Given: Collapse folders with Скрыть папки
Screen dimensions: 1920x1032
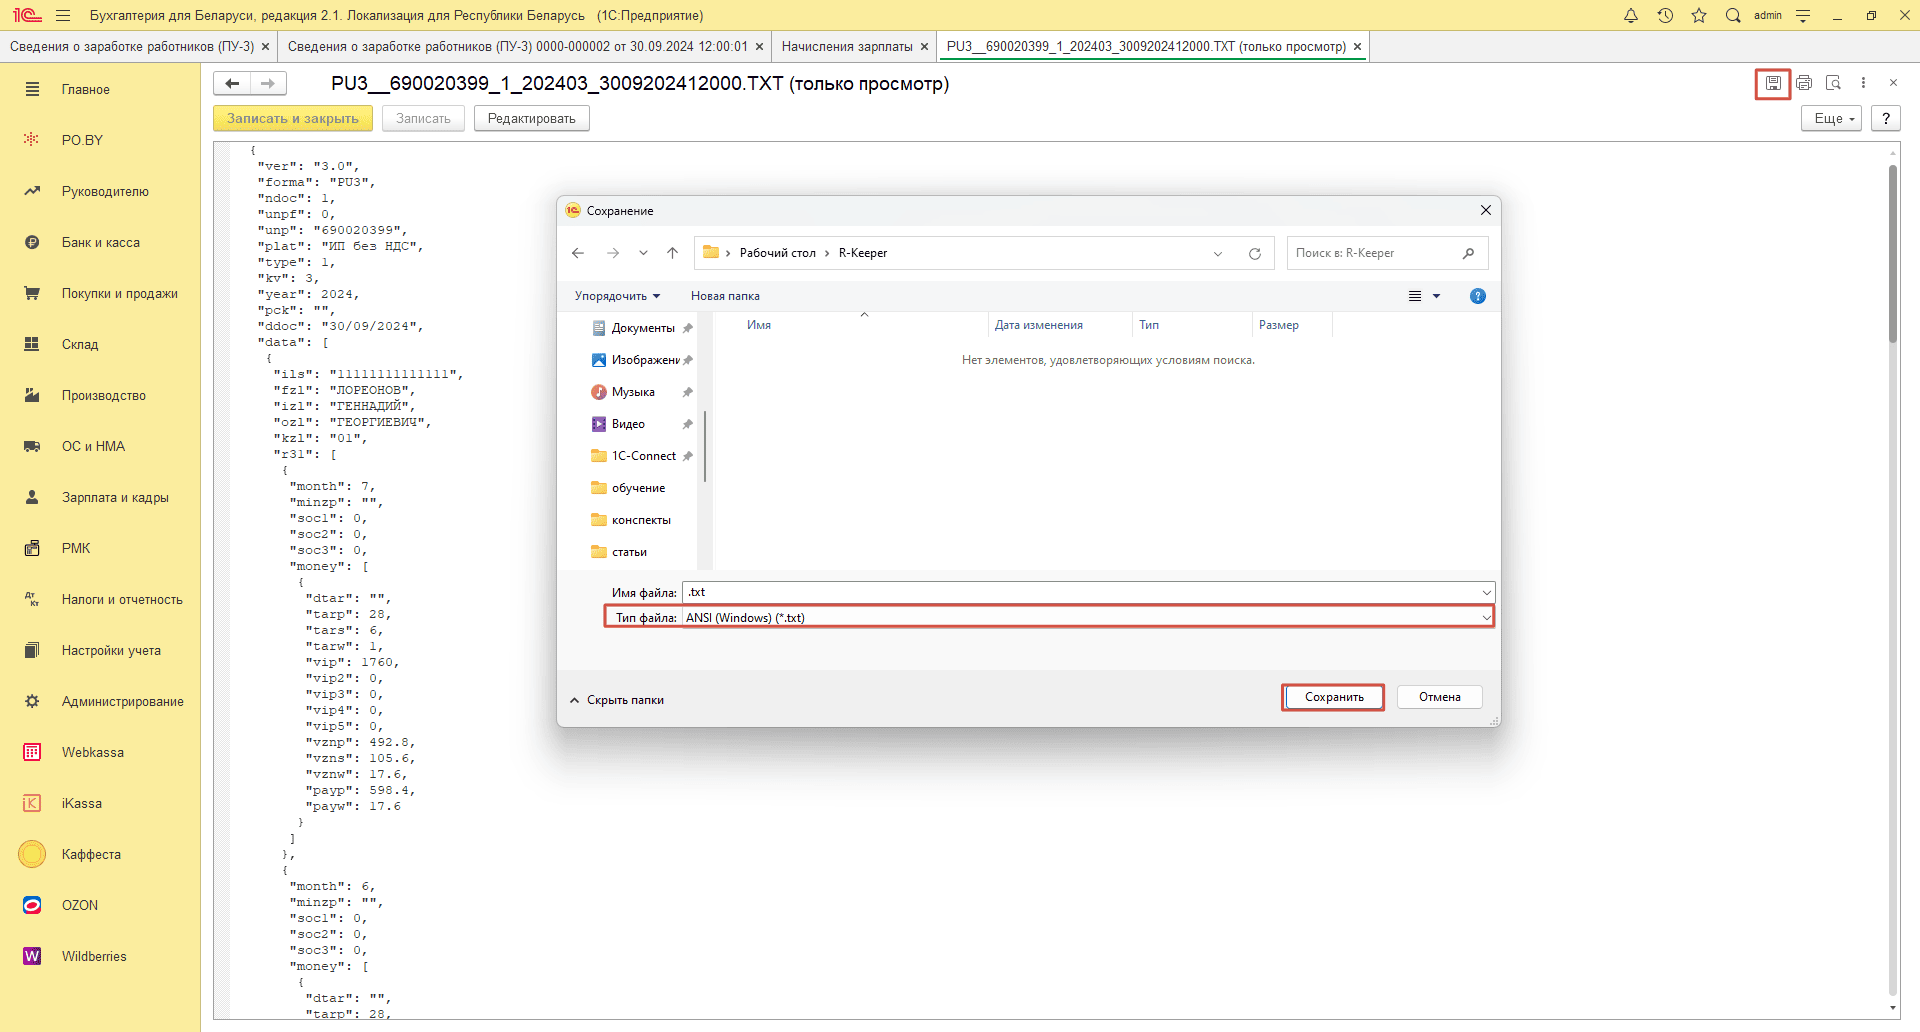Looking at the screenshot, I should pyautogui.click(x=617, y=700).
